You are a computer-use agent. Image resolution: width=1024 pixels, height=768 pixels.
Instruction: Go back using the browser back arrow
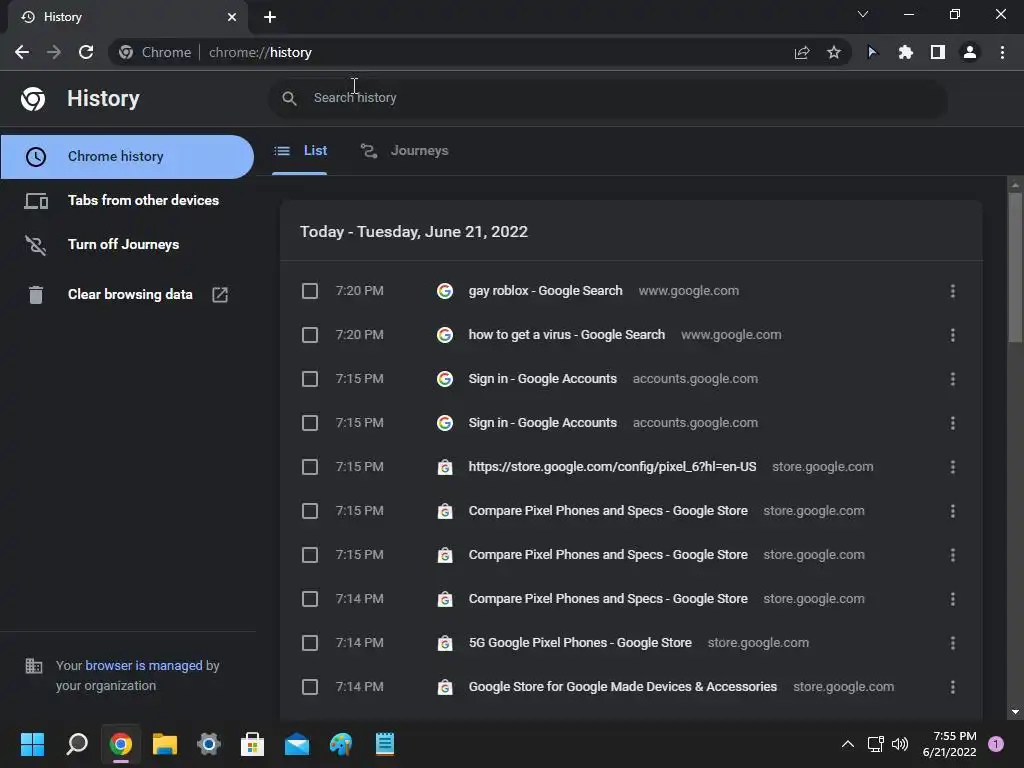point(22,52)
